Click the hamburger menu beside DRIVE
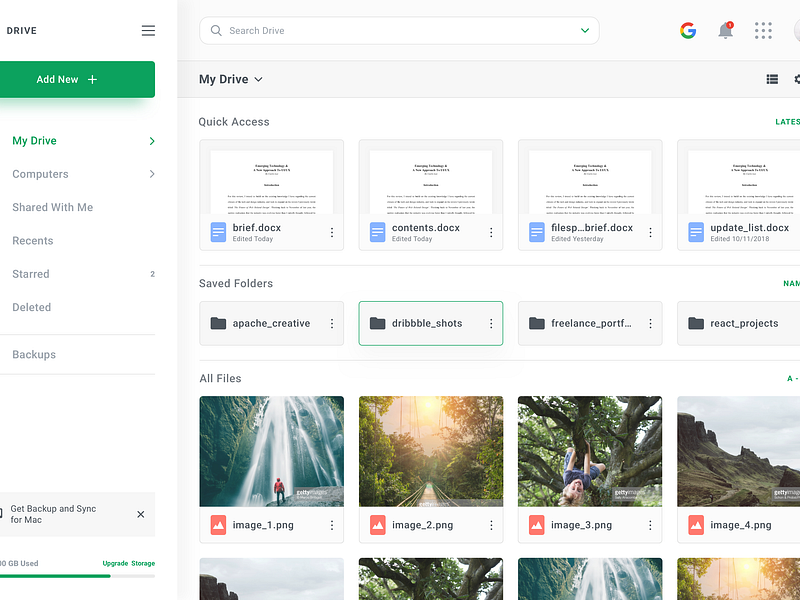Screen dimensions: 800x600 [x=148, y=30]
